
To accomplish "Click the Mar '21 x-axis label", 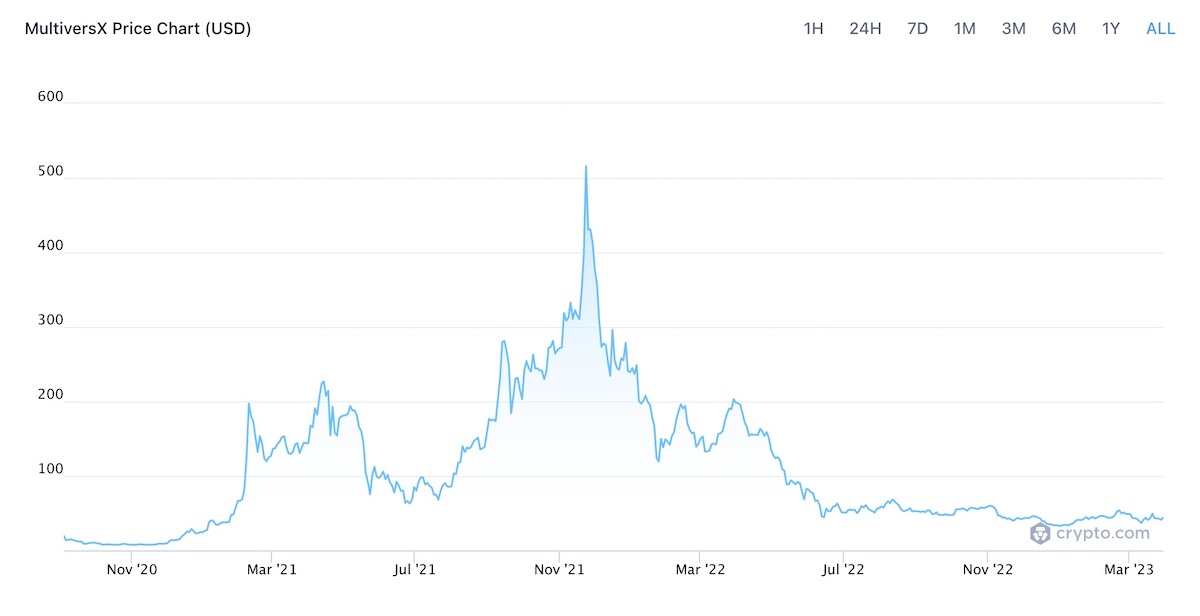I will click(273, 570).
